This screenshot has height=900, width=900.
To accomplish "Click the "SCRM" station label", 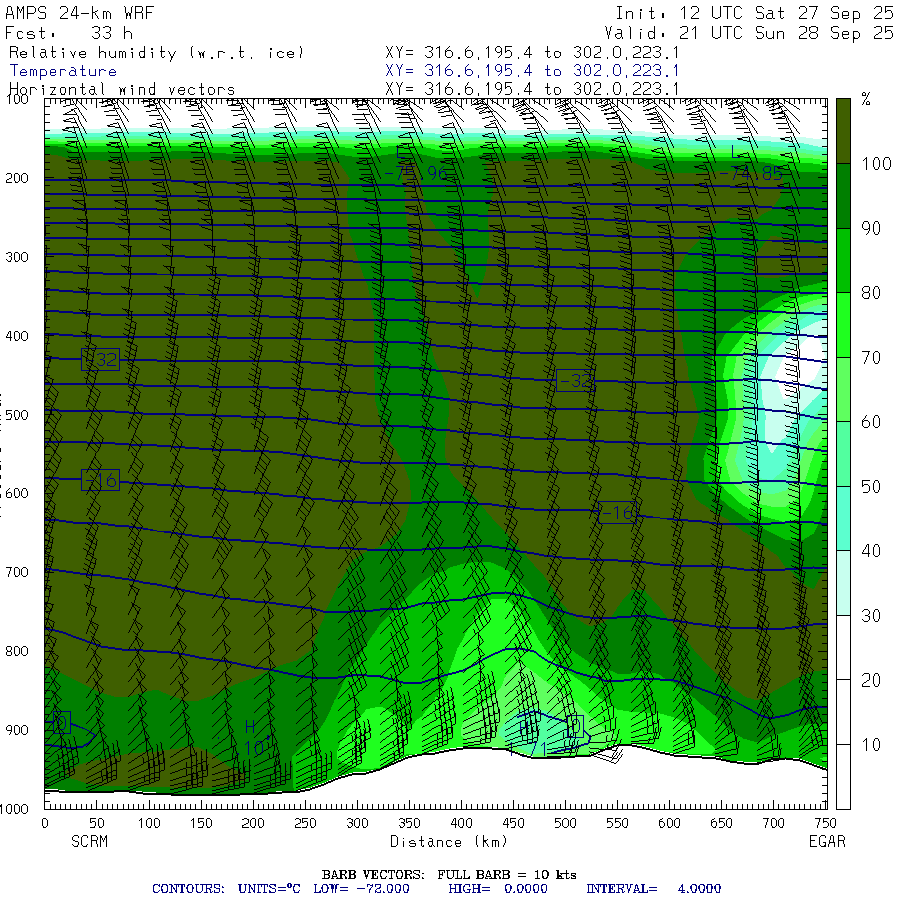I will [90, 841].
